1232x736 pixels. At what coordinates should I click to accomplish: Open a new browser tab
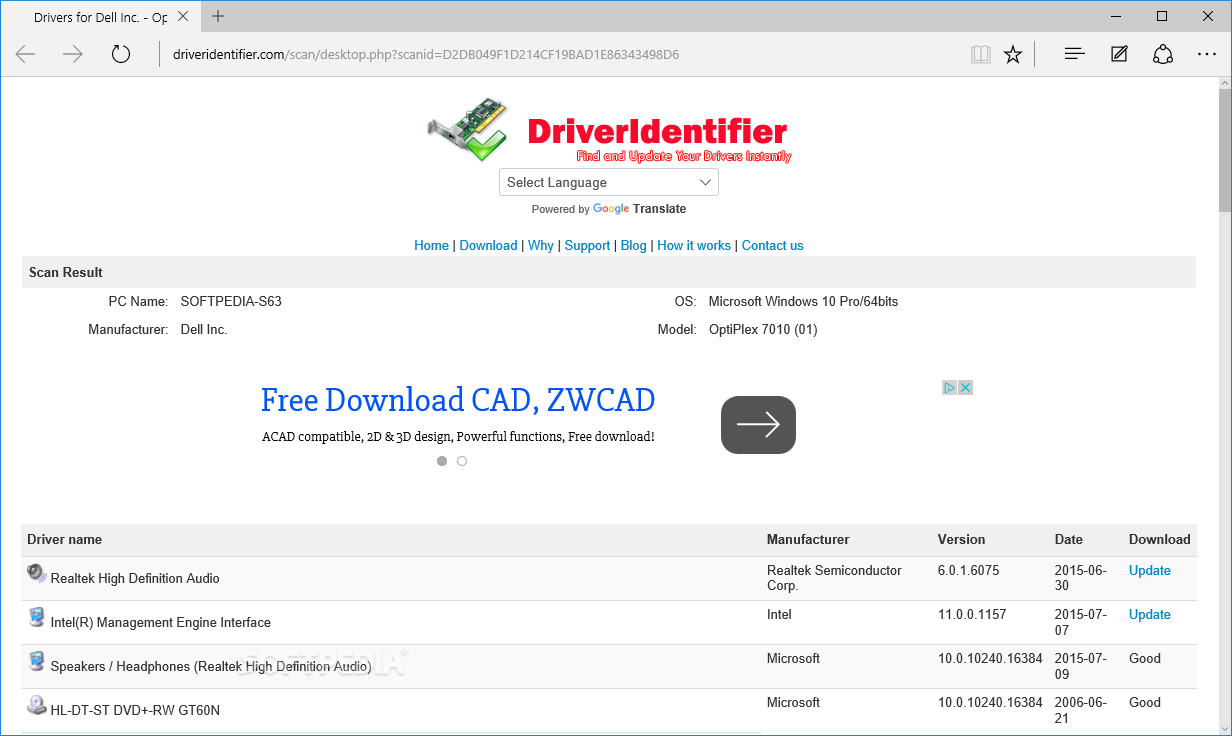point(218,16)
